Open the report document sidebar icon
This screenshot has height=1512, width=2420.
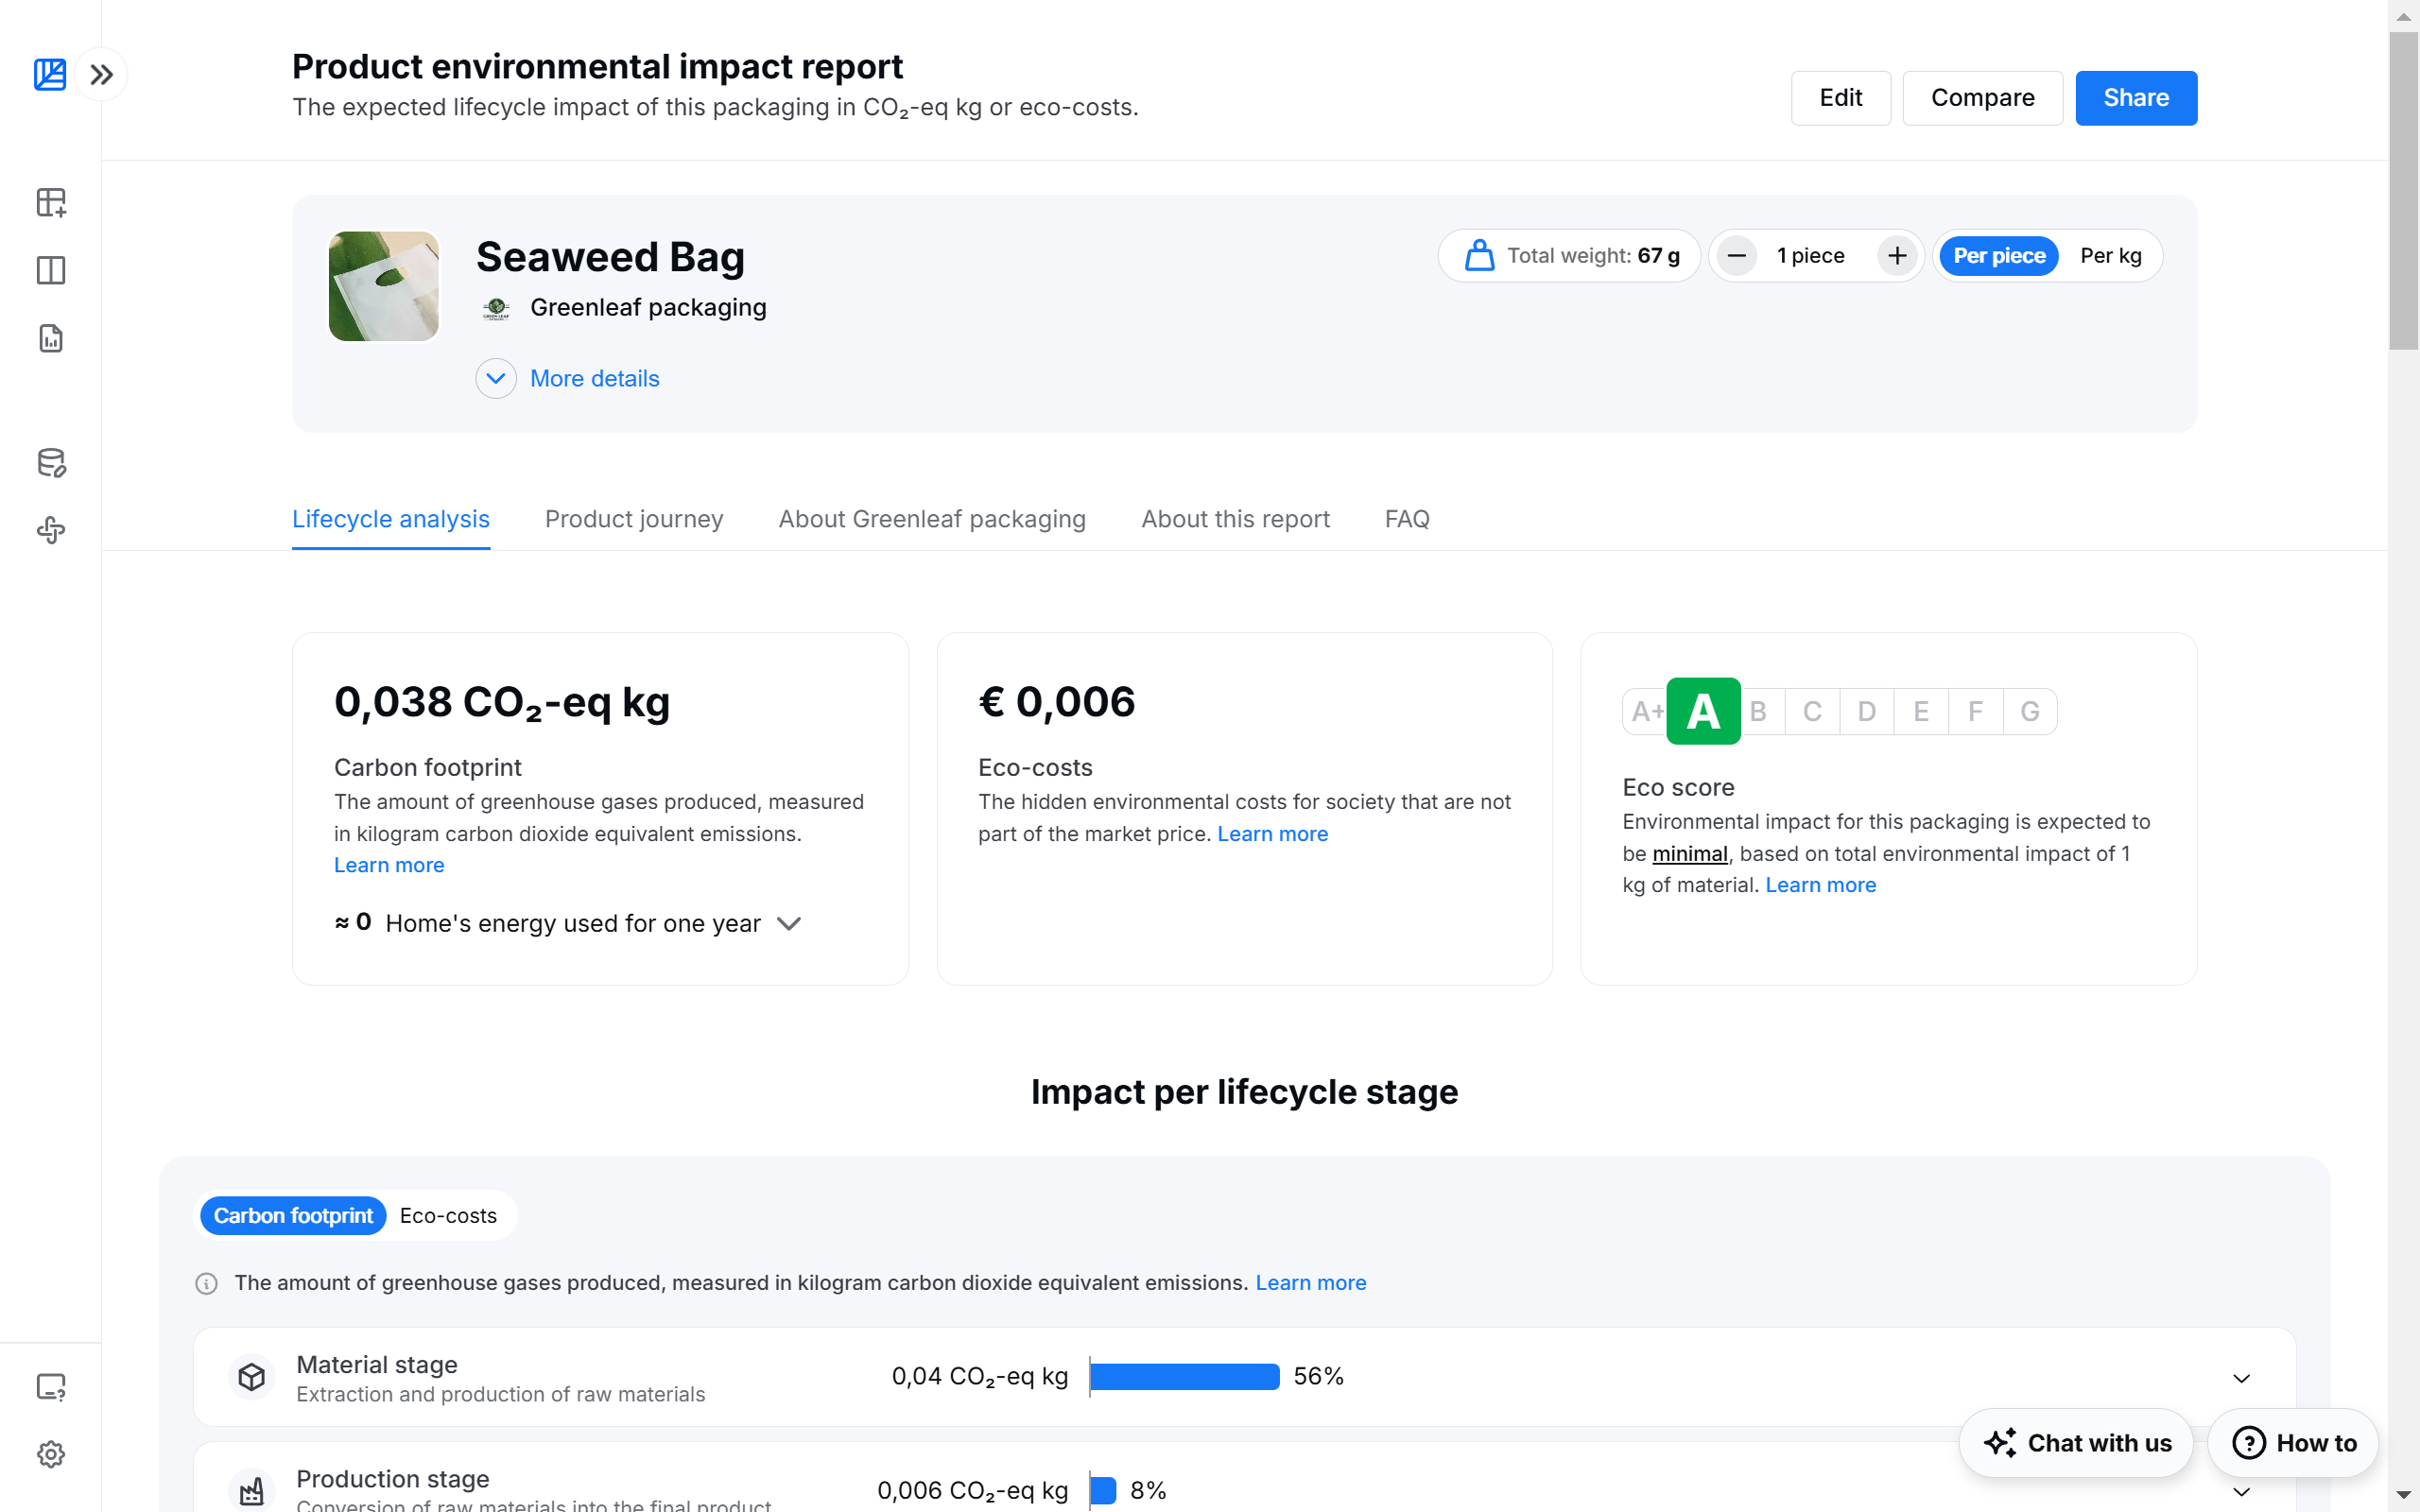click(x=51, y=338)
